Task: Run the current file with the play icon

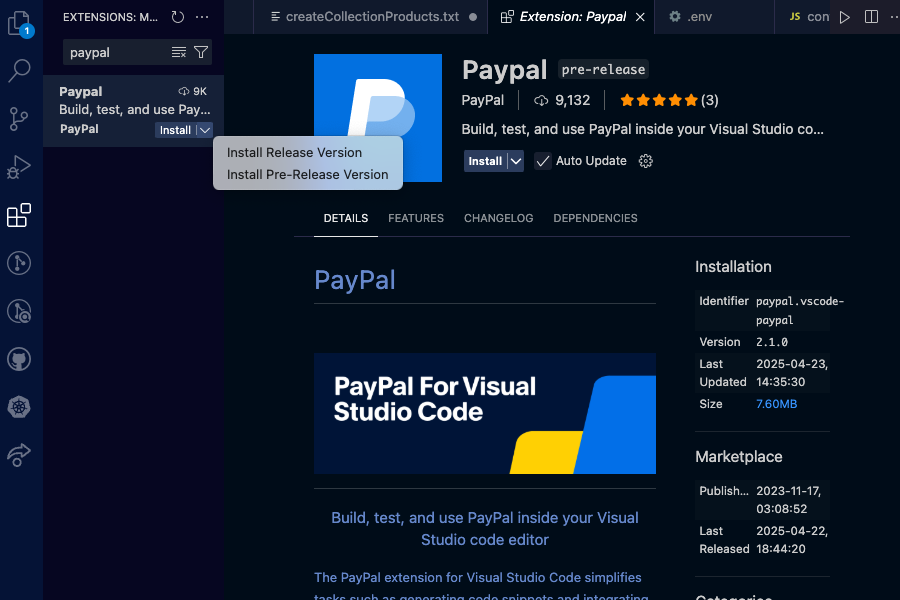Action: pyautogui.click(x=845, y=17)
